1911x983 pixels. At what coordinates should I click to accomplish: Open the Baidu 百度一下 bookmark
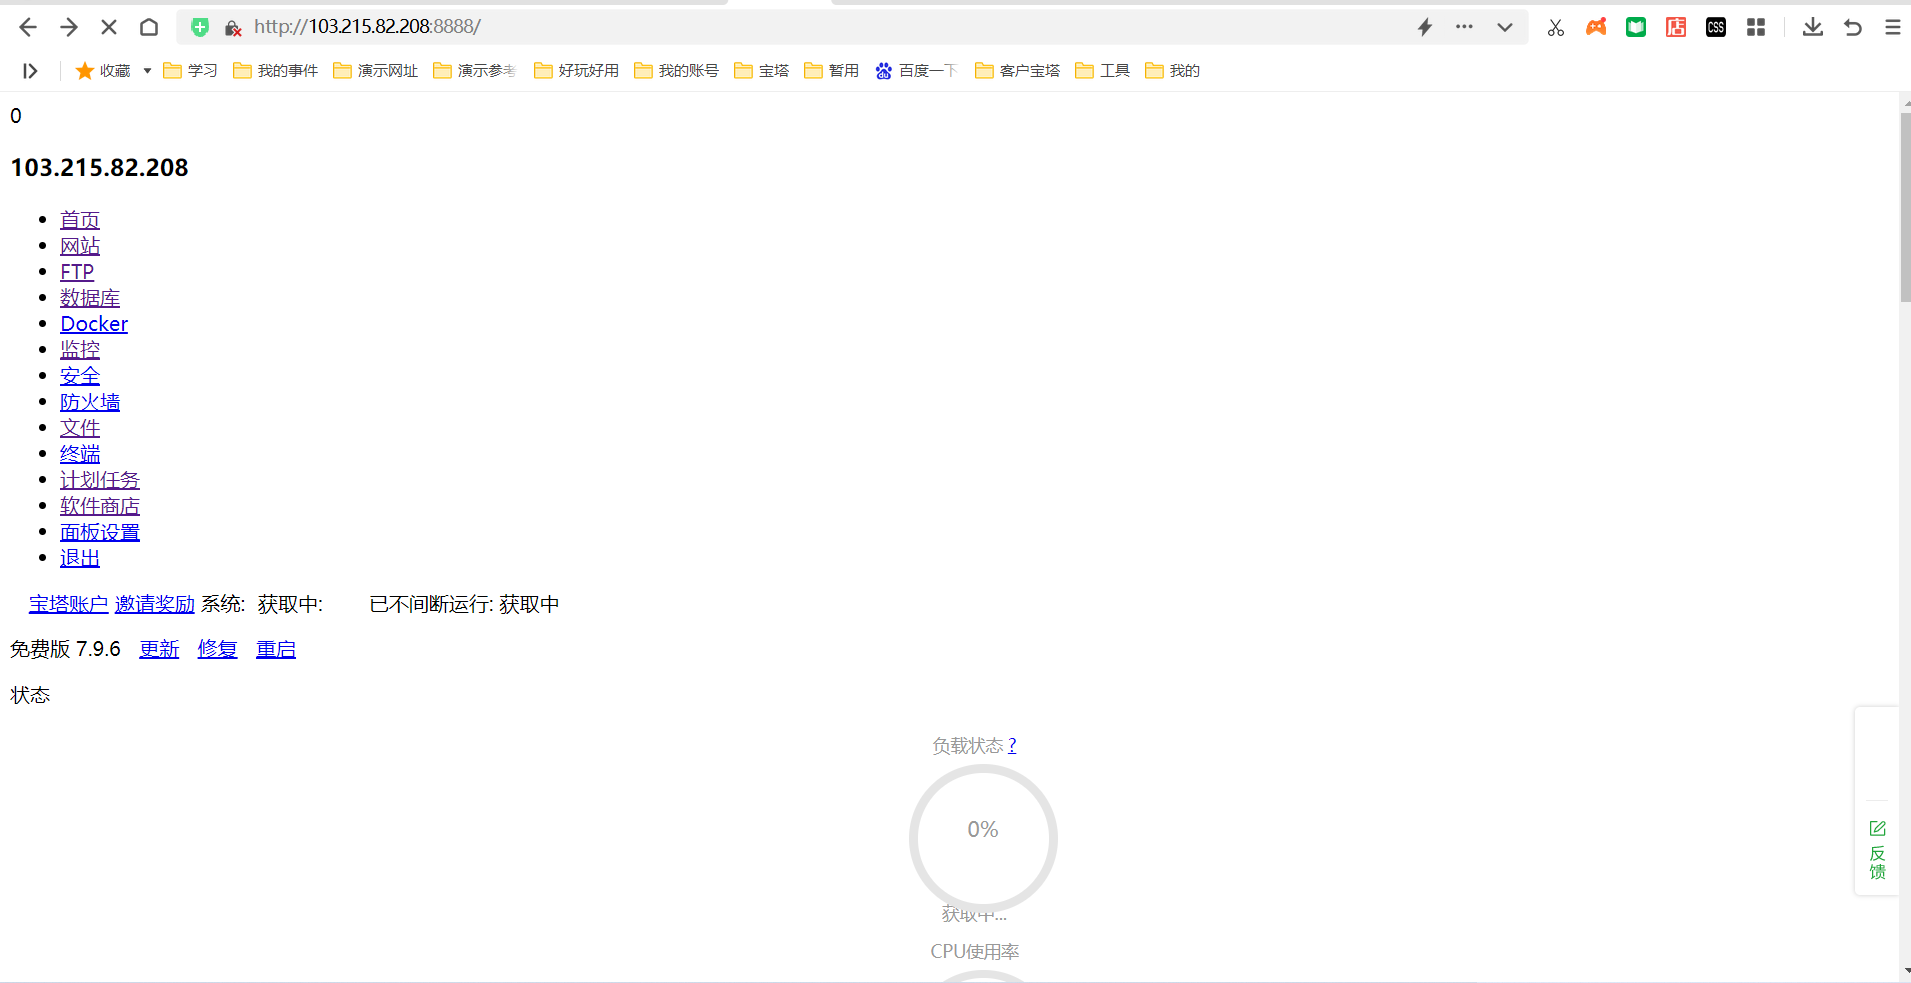coord(915,70)
